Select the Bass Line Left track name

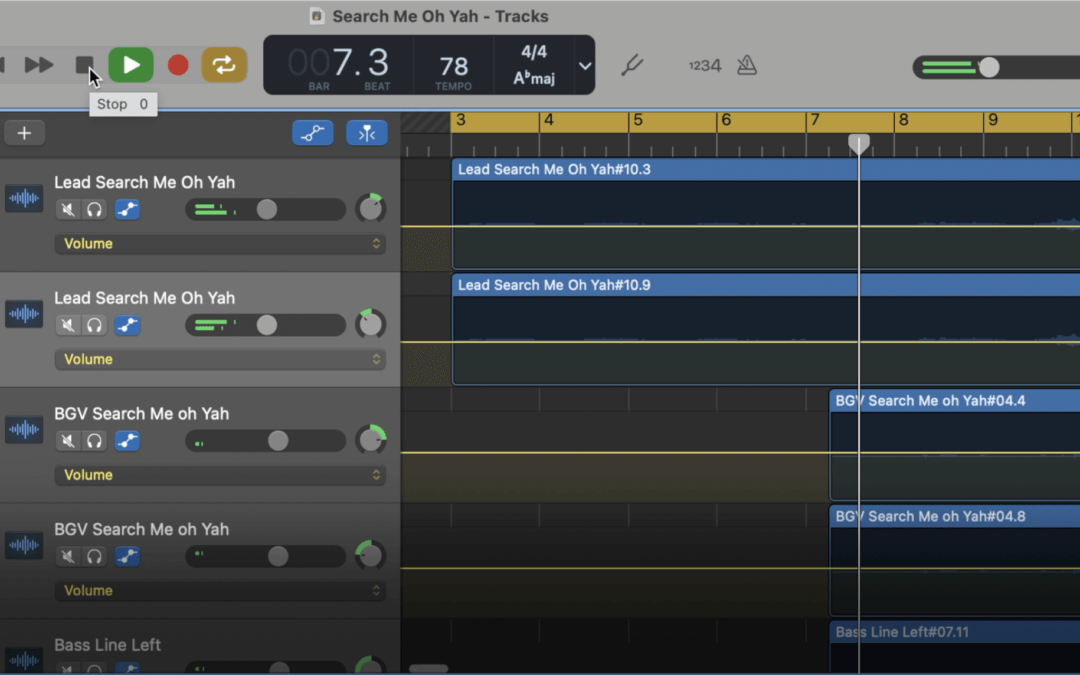pyautogui.click(x=107, y=645)
